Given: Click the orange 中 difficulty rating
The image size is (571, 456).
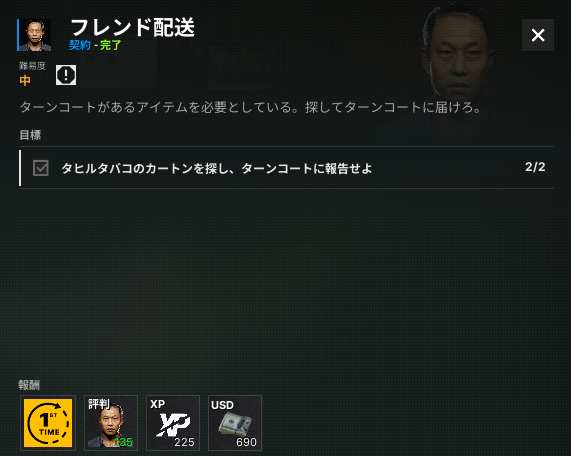Looking at the screenshot, I should (25, 80).
